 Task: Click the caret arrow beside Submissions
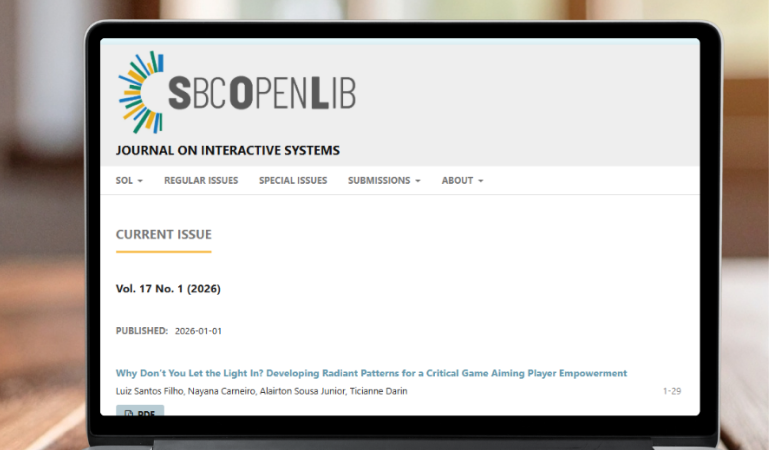coord(417,181)
